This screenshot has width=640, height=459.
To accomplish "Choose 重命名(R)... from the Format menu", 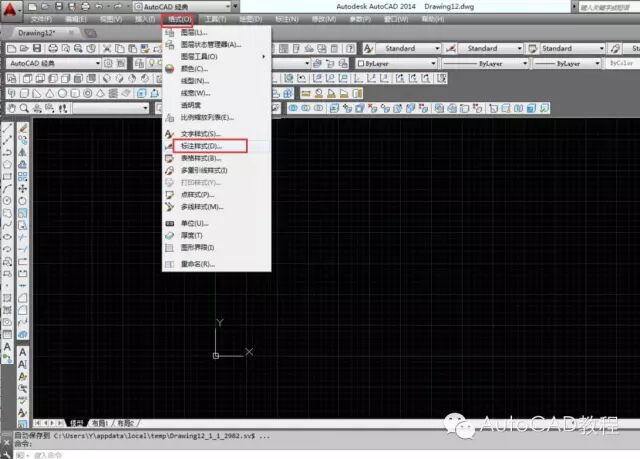I will pyautogui.click(x=217, y=264).
